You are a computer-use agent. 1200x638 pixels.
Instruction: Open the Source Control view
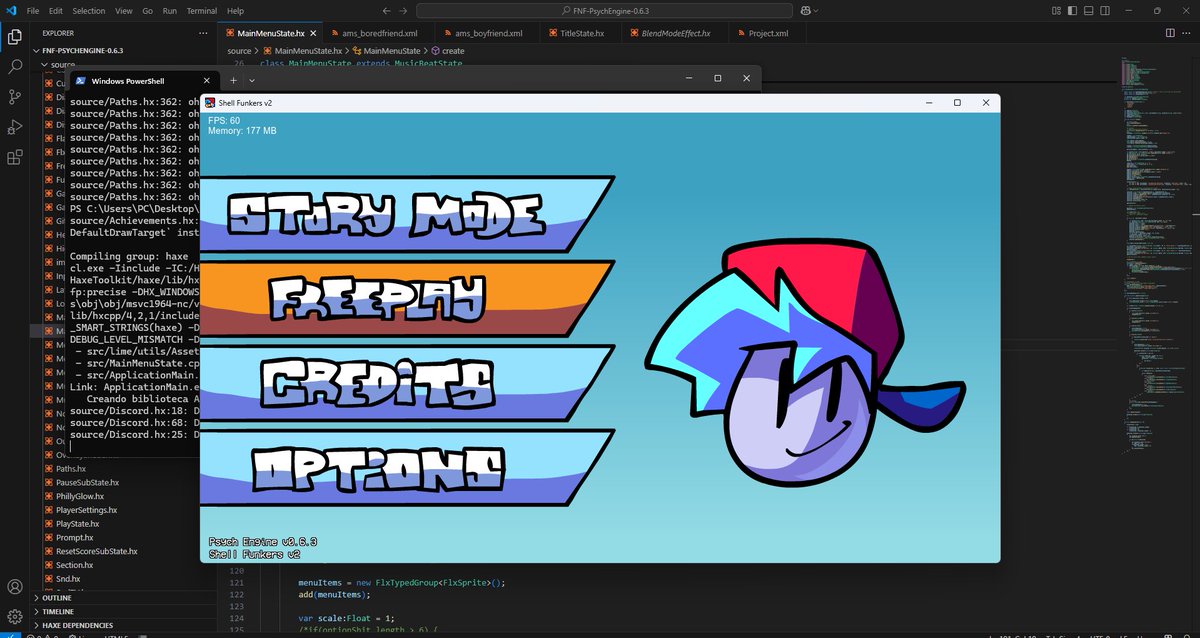coord(15,97)
